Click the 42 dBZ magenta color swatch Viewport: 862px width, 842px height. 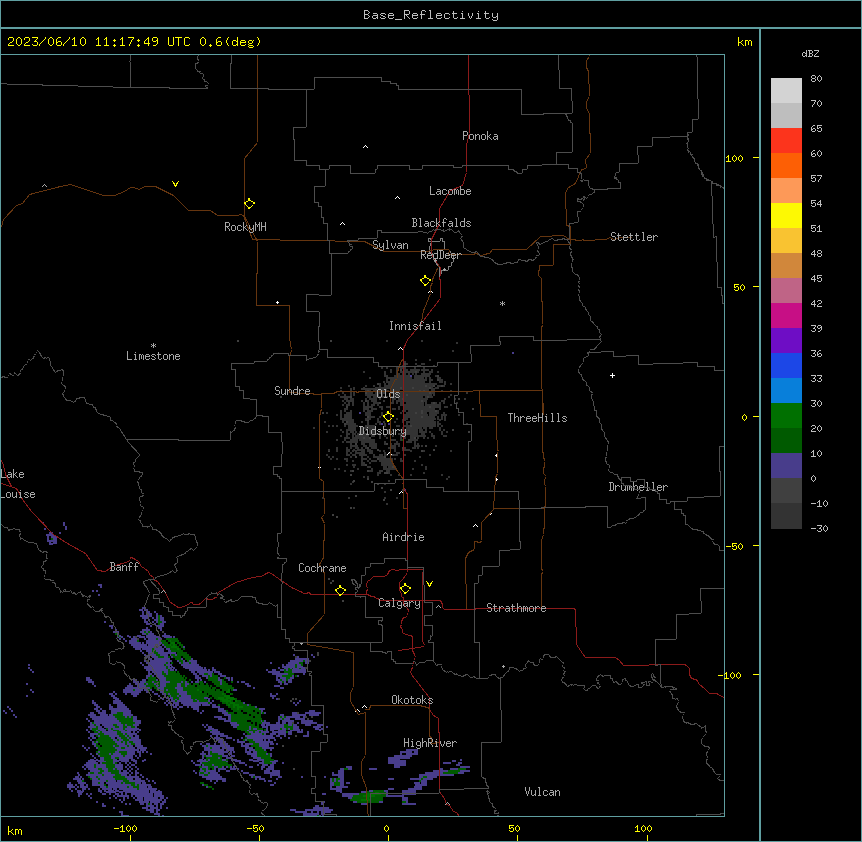(786, 315)
